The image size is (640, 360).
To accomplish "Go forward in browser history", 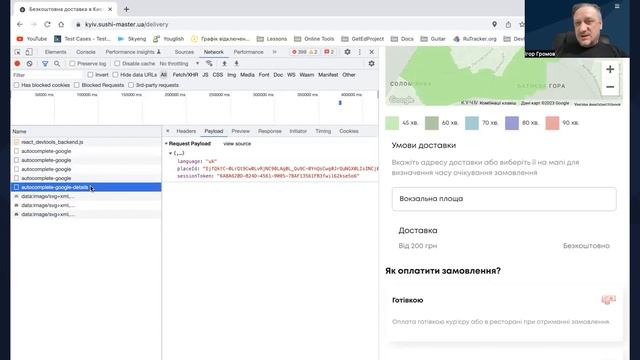I will tap(33, 24).
